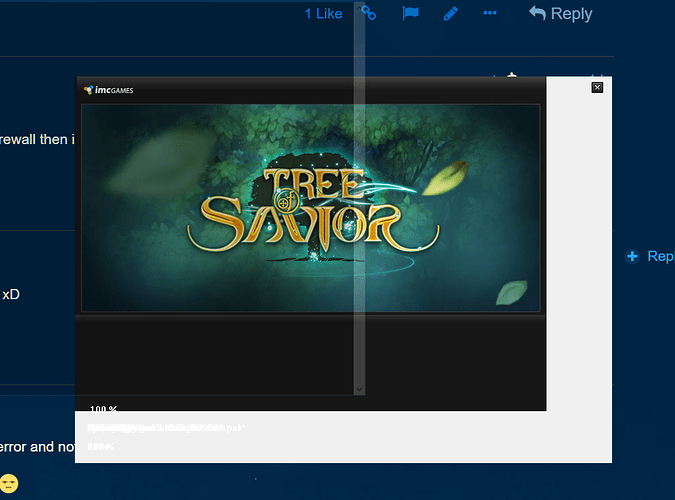Image resolution: width=675 pixels, height=500 pixels.
Task: Click the 1 Like link
Action: [x=323, y=14]
